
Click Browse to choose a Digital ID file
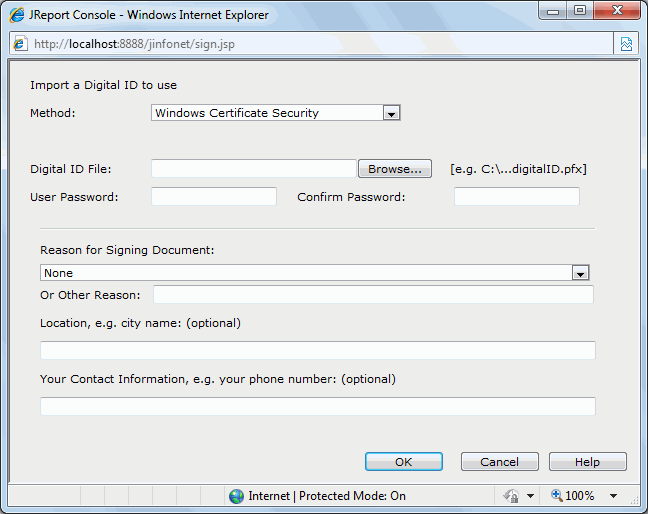click(395, 169)
